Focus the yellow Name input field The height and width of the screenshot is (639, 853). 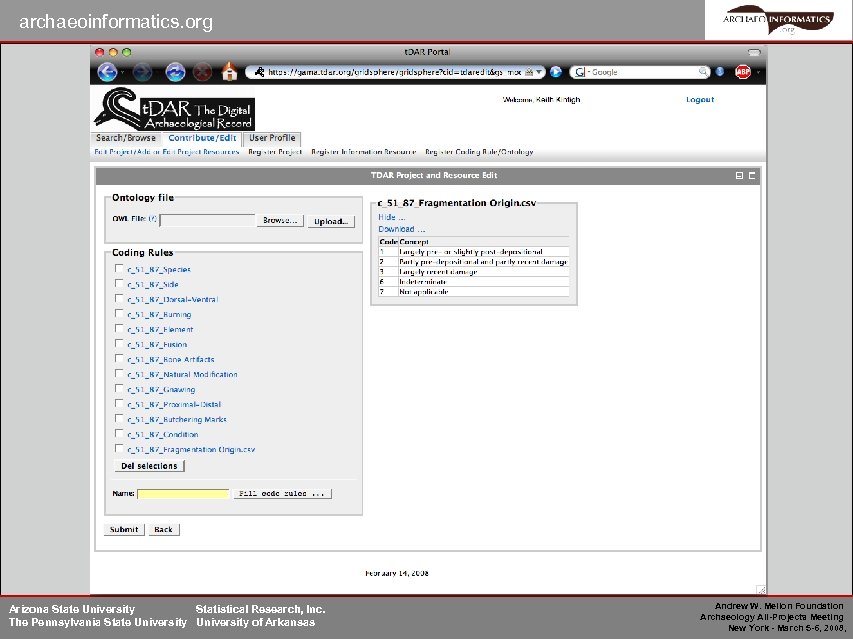[183, 494]
